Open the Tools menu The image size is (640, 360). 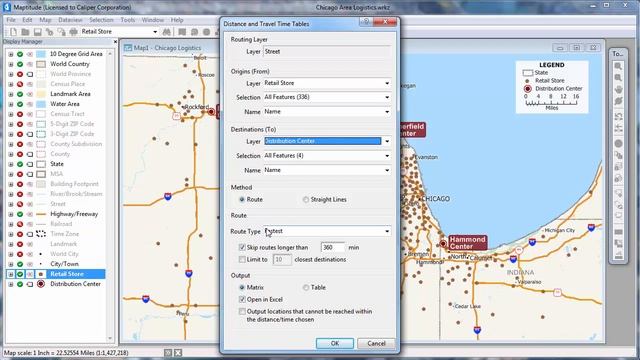pyautogui.click(x=128, y=20)
